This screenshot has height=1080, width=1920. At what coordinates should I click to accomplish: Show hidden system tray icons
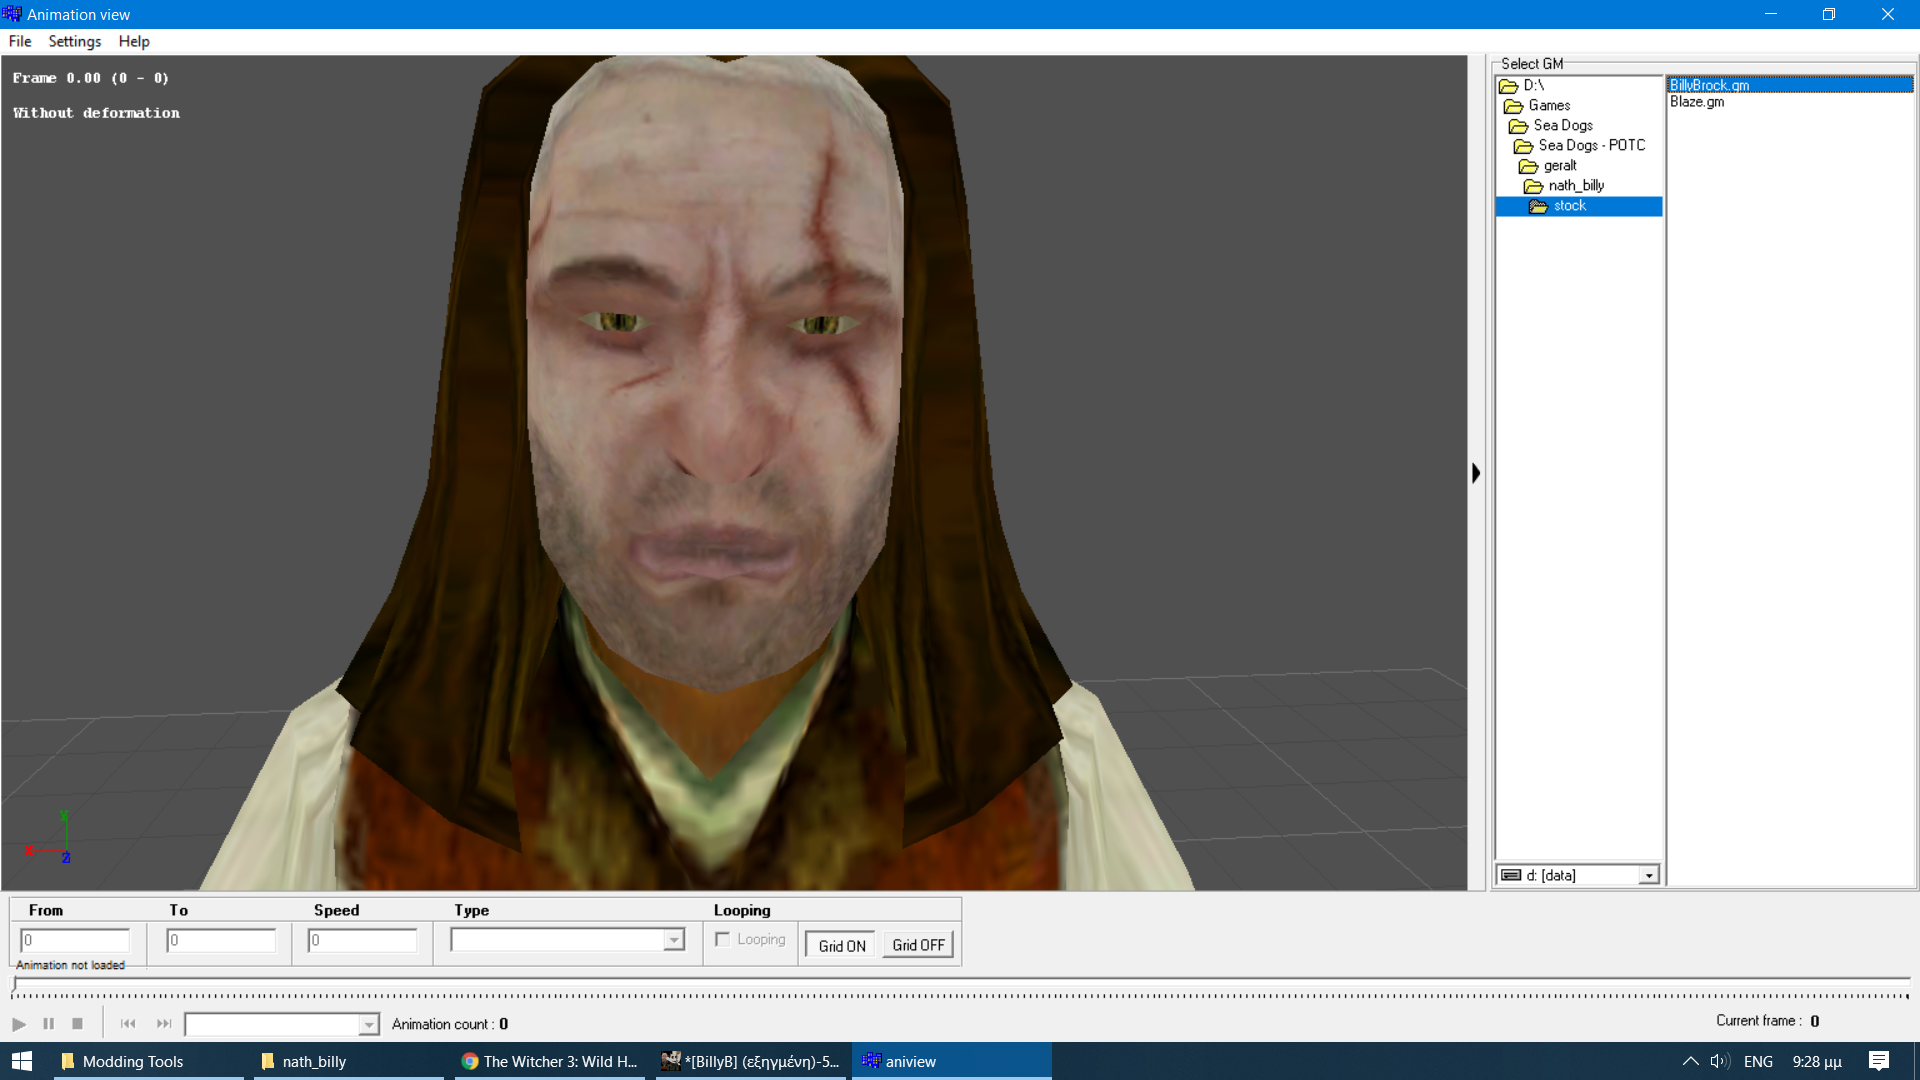pyautogui.click(x=1690, y=1061)
